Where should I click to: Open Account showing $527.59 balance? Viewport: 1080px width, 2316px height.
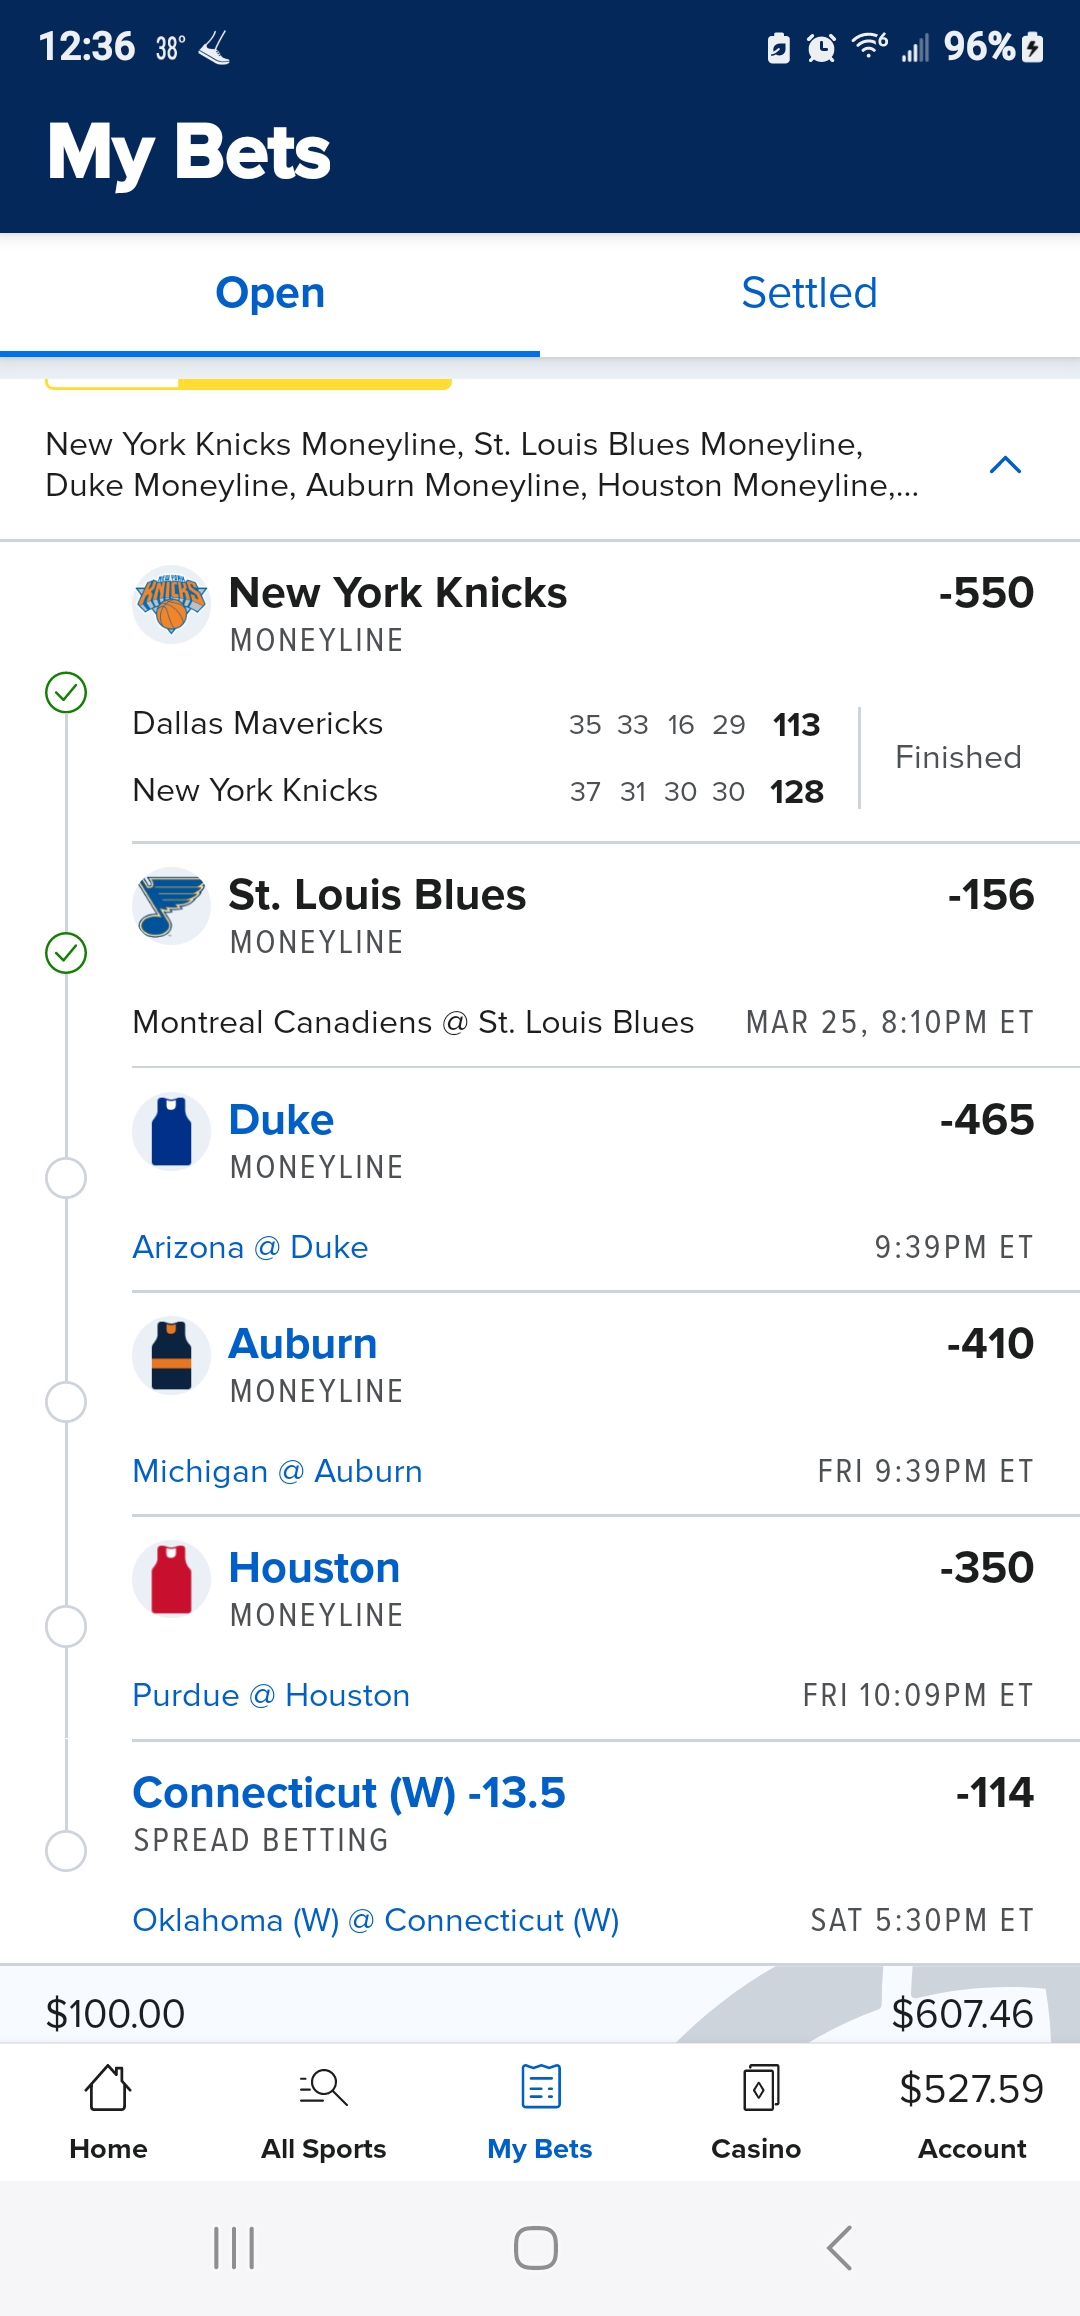[x=971, y=2108]
